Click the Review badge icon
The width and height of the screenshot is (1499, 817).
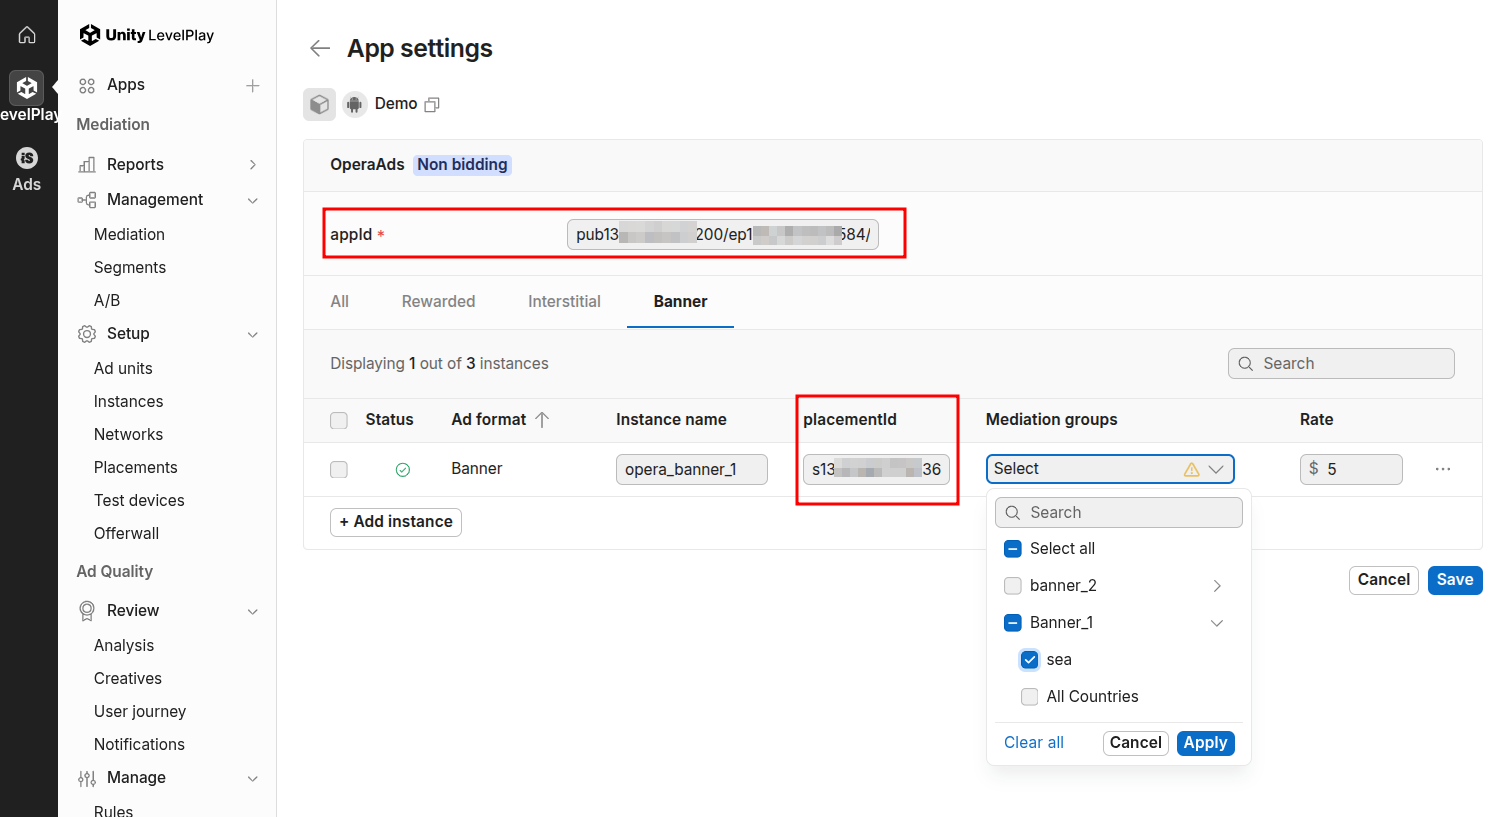[x=87, y=611]
